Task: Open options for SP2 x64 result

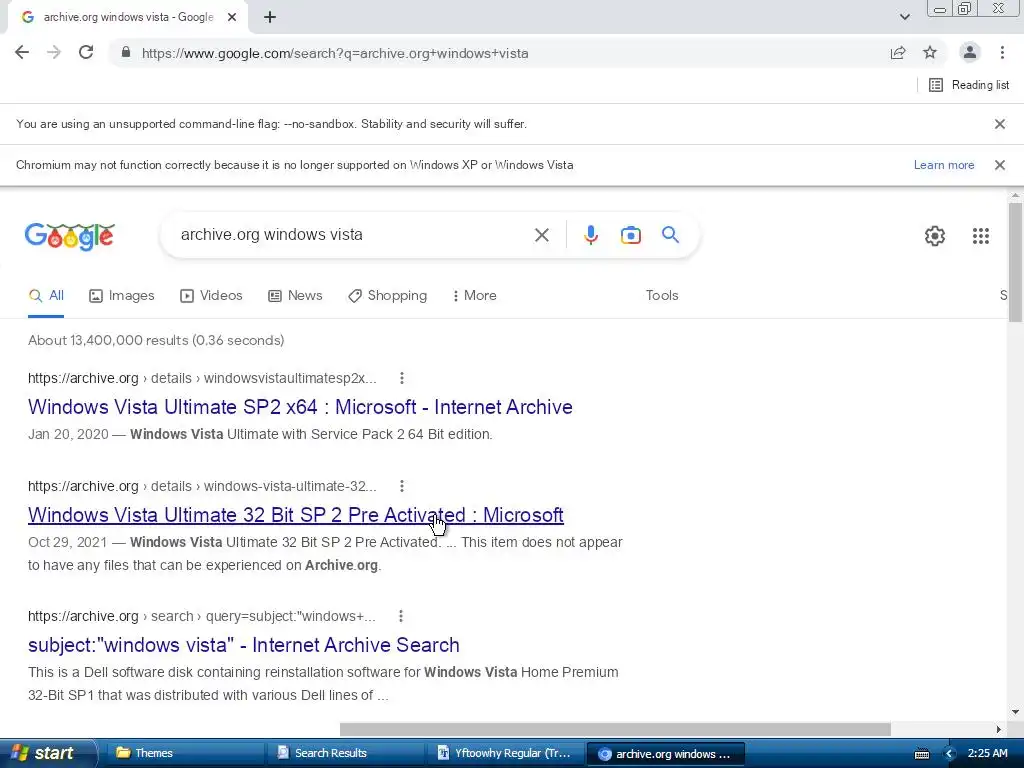Action: 402,378
